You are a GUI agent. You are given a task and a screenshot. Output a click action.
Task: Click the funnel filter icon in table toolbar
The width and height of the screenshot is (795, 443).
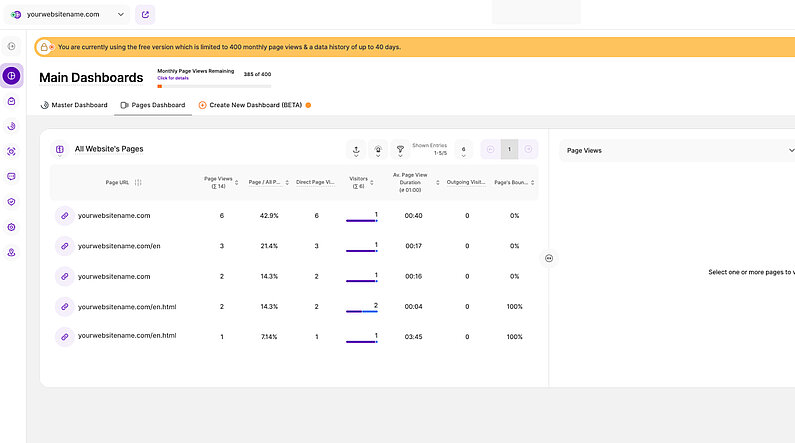coord(400,150)
